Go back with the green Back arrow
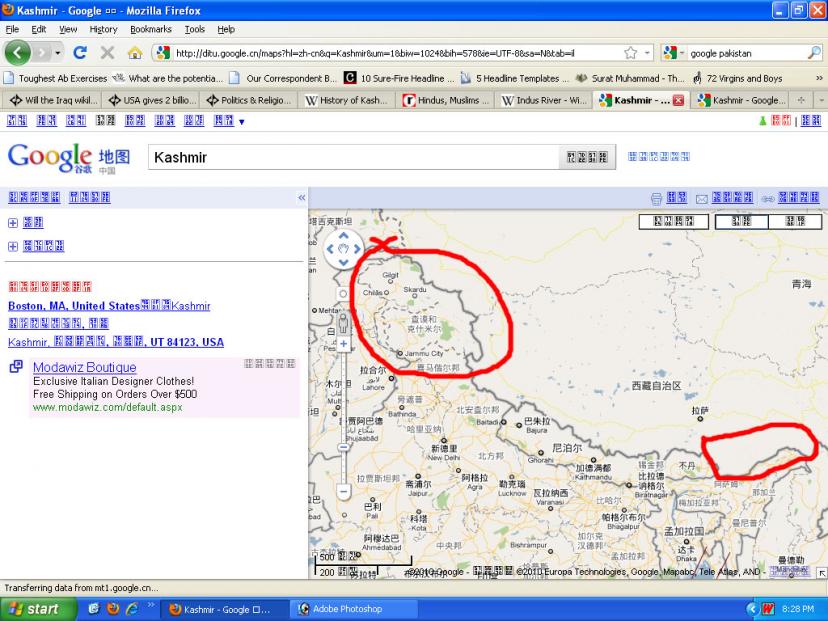The image size is (828, 621). click(17, 53)
